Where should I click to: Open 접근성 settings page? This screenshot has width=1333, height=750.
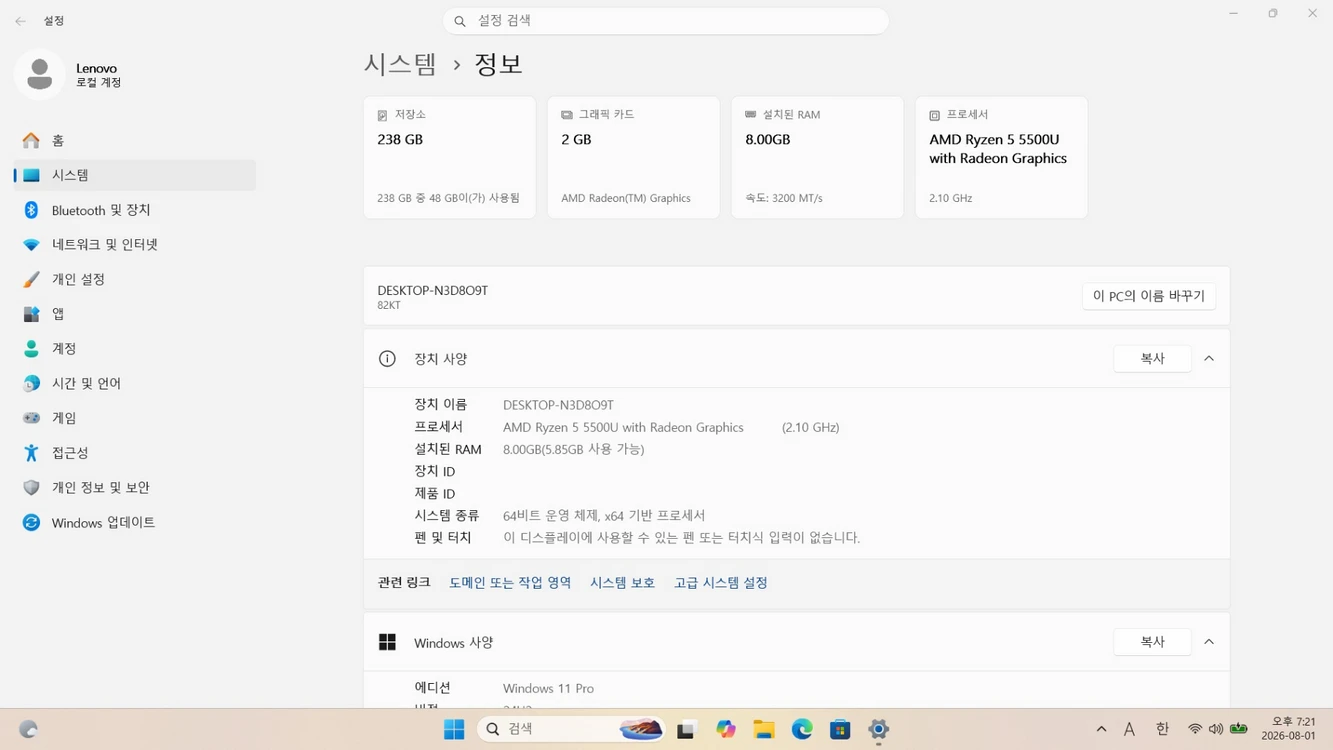[135, 453]
